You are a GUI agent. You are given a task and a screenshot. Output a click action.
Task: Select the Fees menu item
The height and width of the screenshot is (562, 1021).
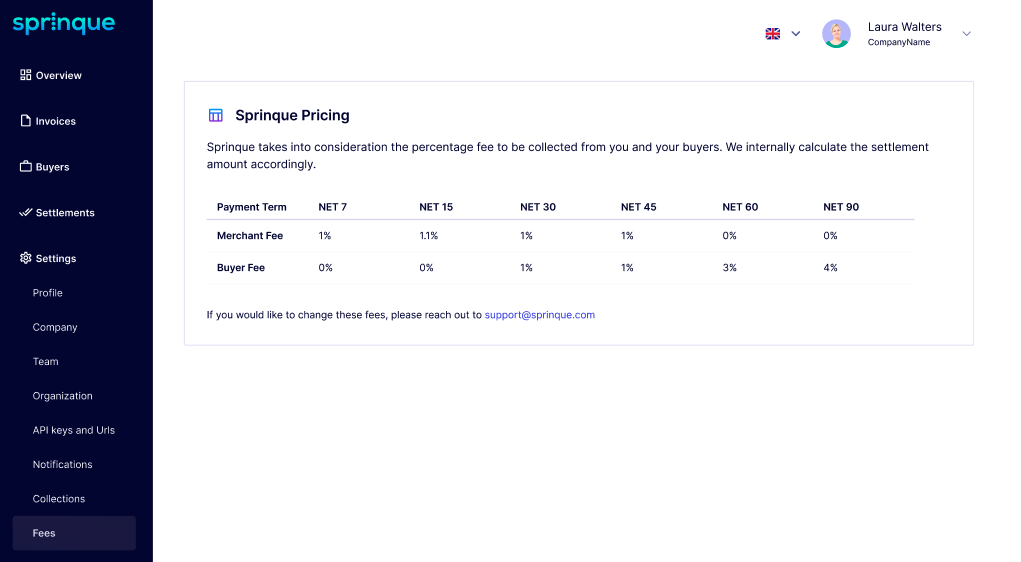point(44,533)
